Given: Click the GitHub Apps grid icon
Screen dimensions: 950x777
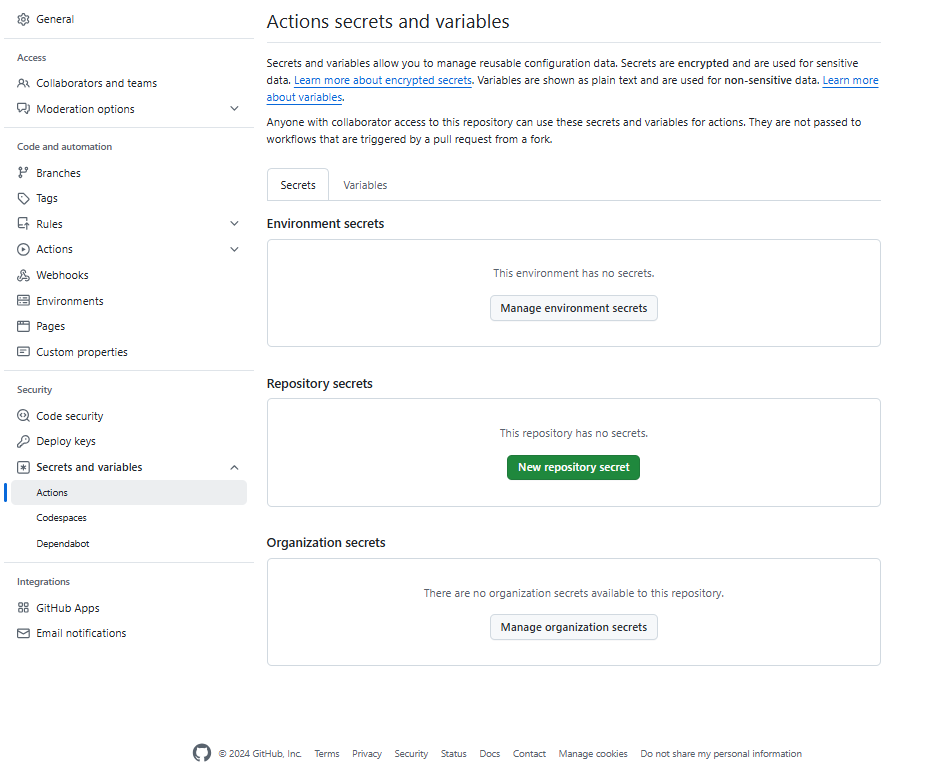Looking at the screenshot, I should [x=23, y=607].
